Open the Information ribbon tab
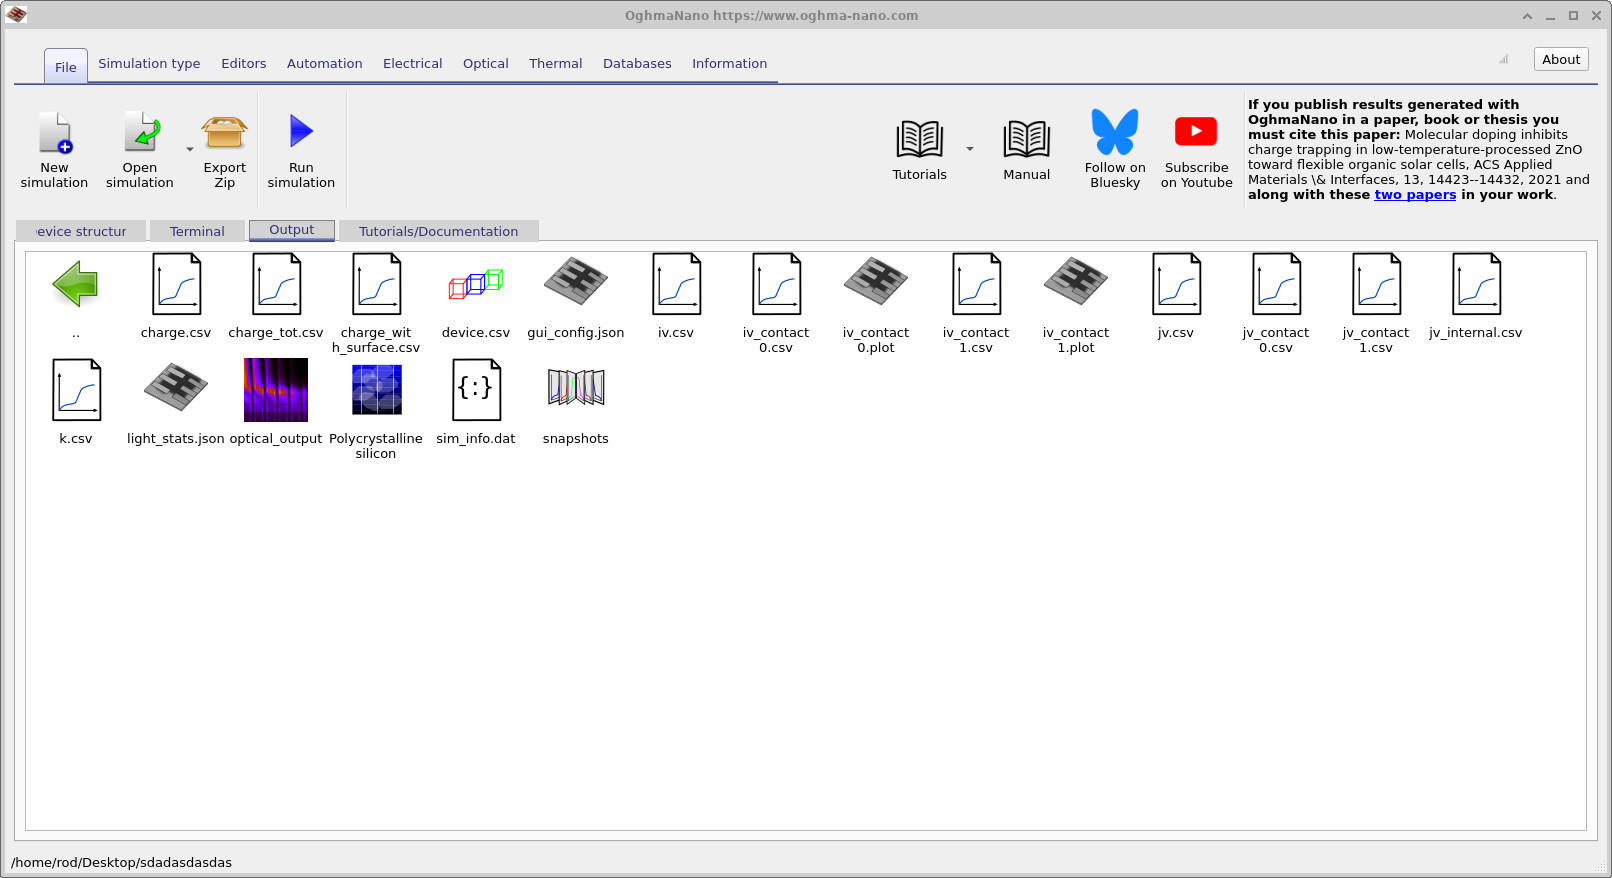This screenshot has width=1612, height=878. 730,64
